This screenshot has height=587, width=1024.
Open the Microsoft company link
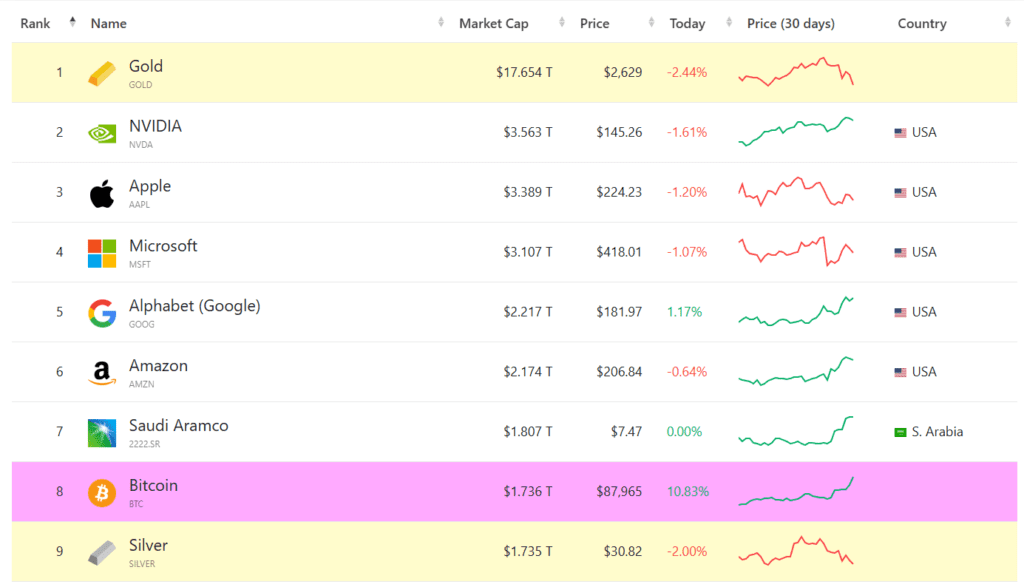tap(163, 246)
